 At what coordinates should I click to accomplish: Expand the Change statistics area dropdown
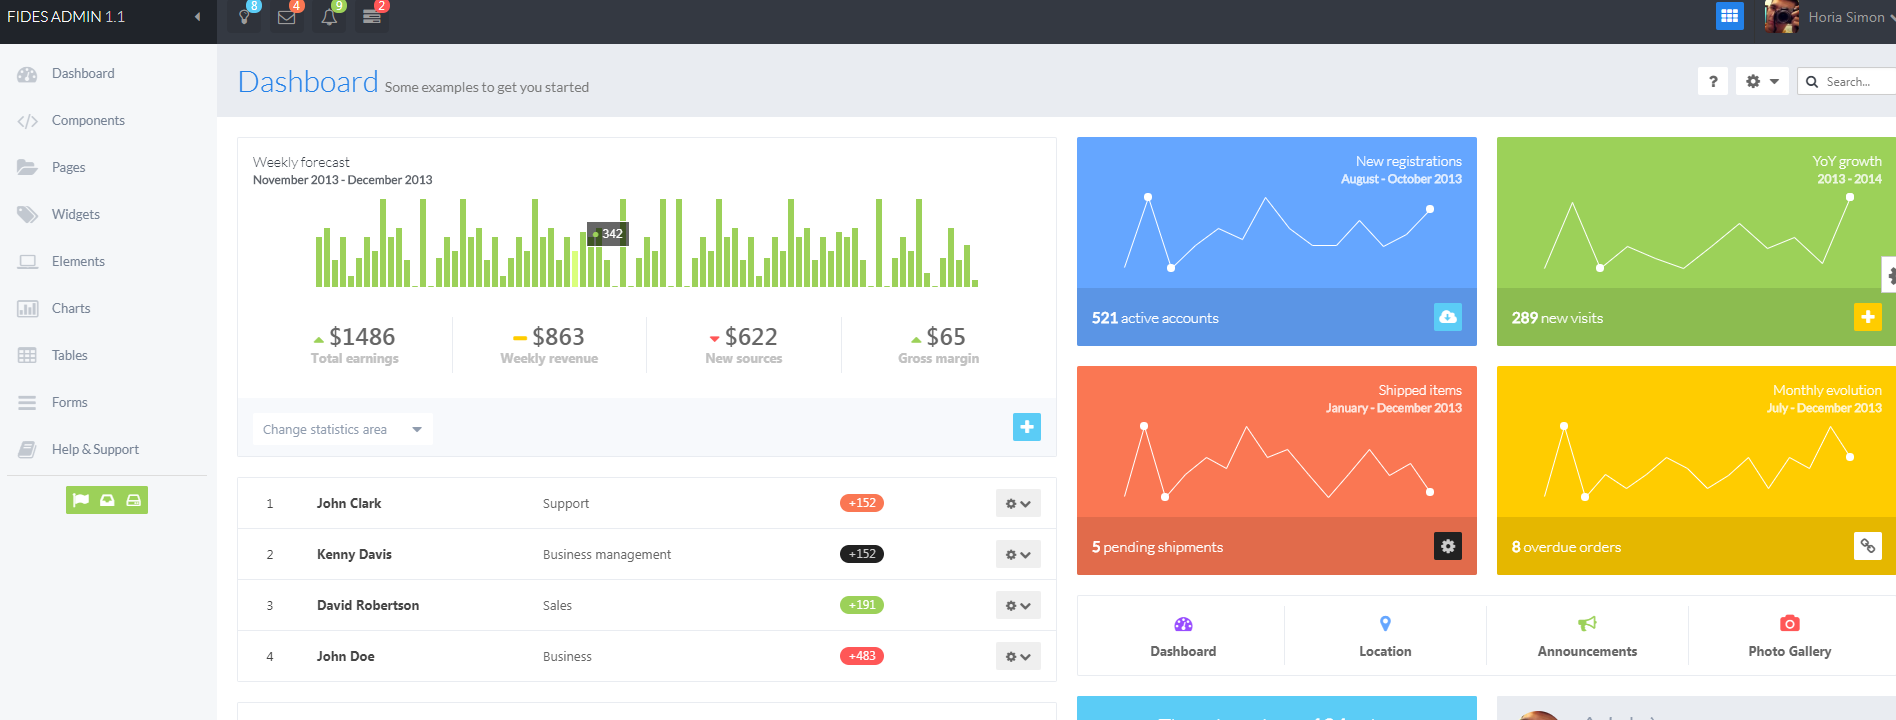pos(342,429)
